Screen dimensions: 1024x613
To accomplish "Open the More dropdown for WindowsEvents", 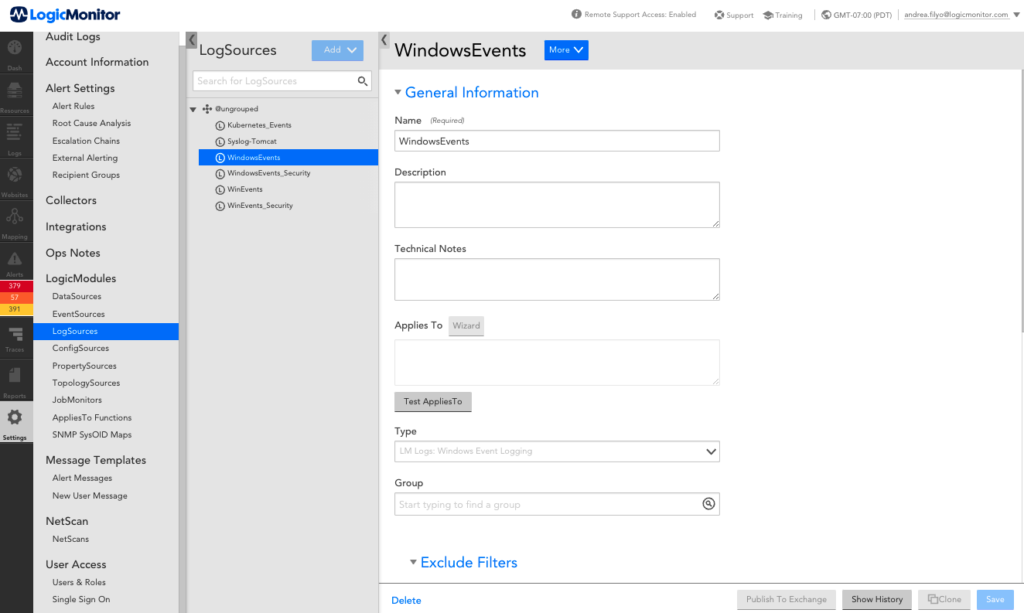I will tap(566, 50).
